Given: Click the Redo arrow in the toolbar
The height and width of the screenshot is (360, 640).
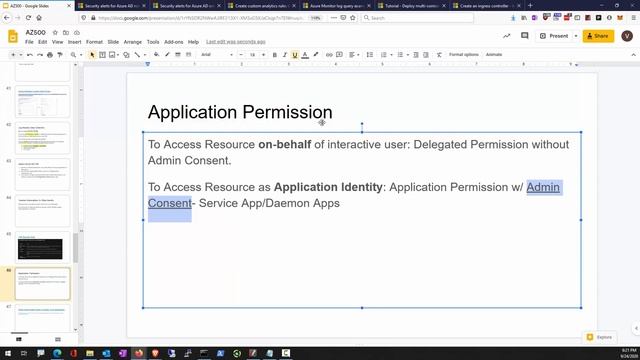Looking at the screenshot, I should pyautogui.click(x=40, y=55).
